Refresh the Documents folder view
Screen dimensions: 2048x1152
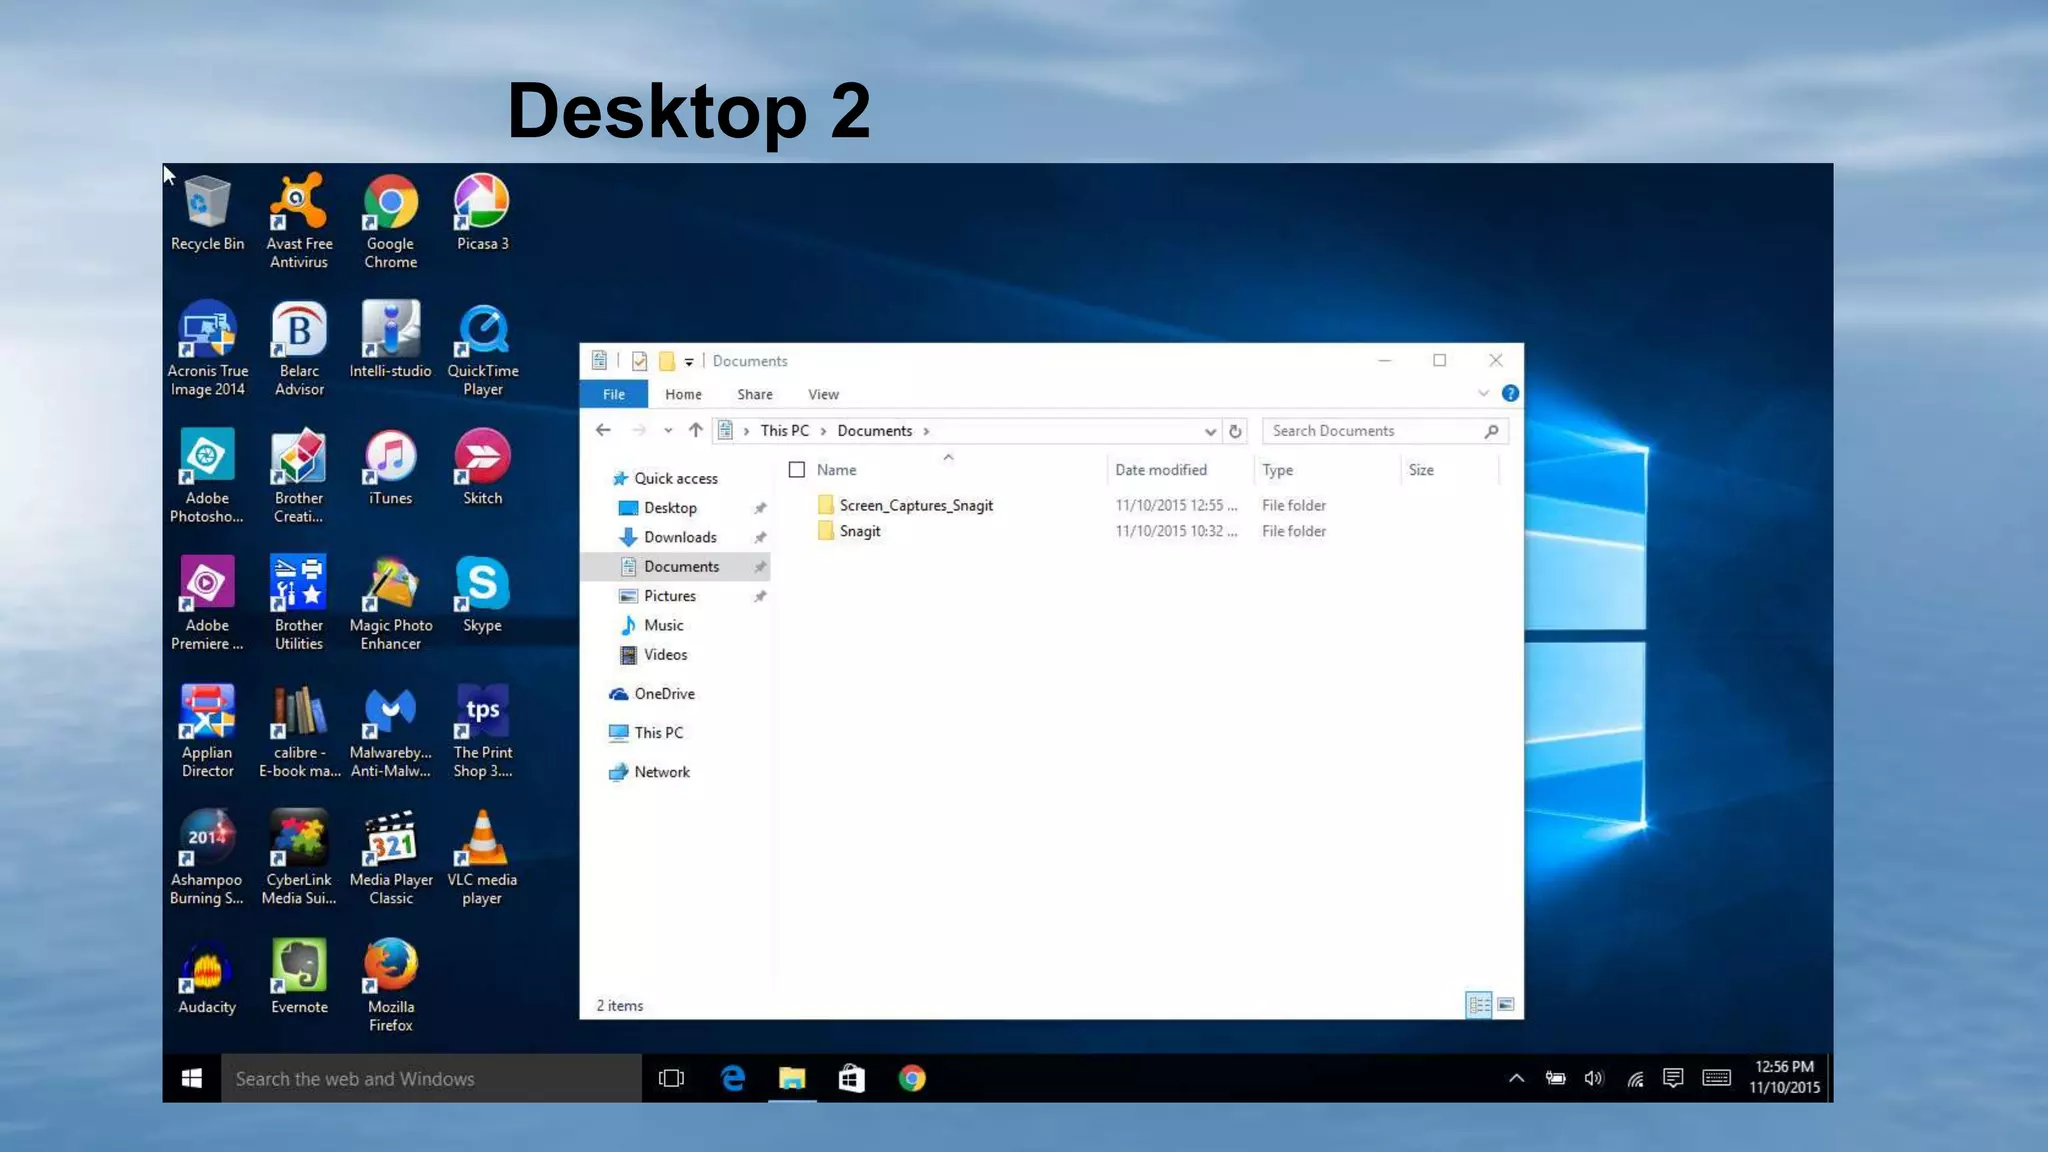click(x=1235, y=431)
